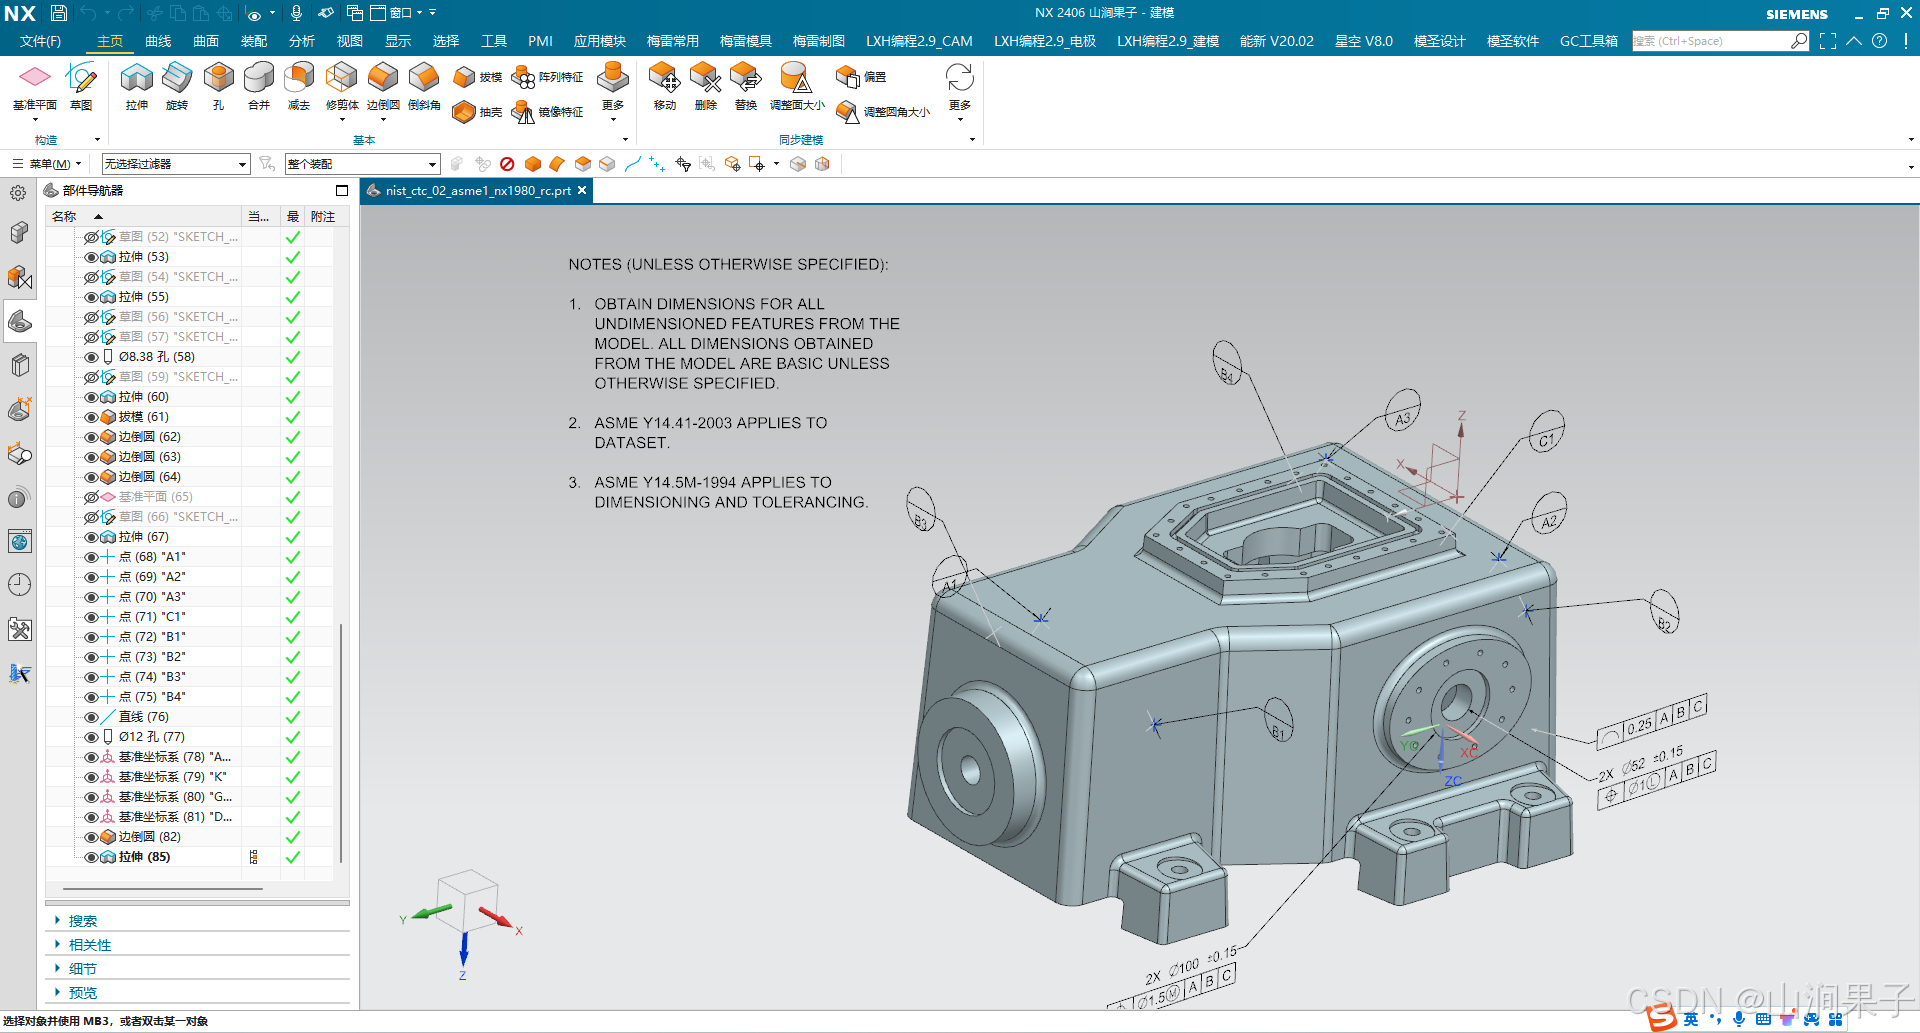
Task: Click the 替换 (Replace Face) tool
Action: [x=746, y=85]
